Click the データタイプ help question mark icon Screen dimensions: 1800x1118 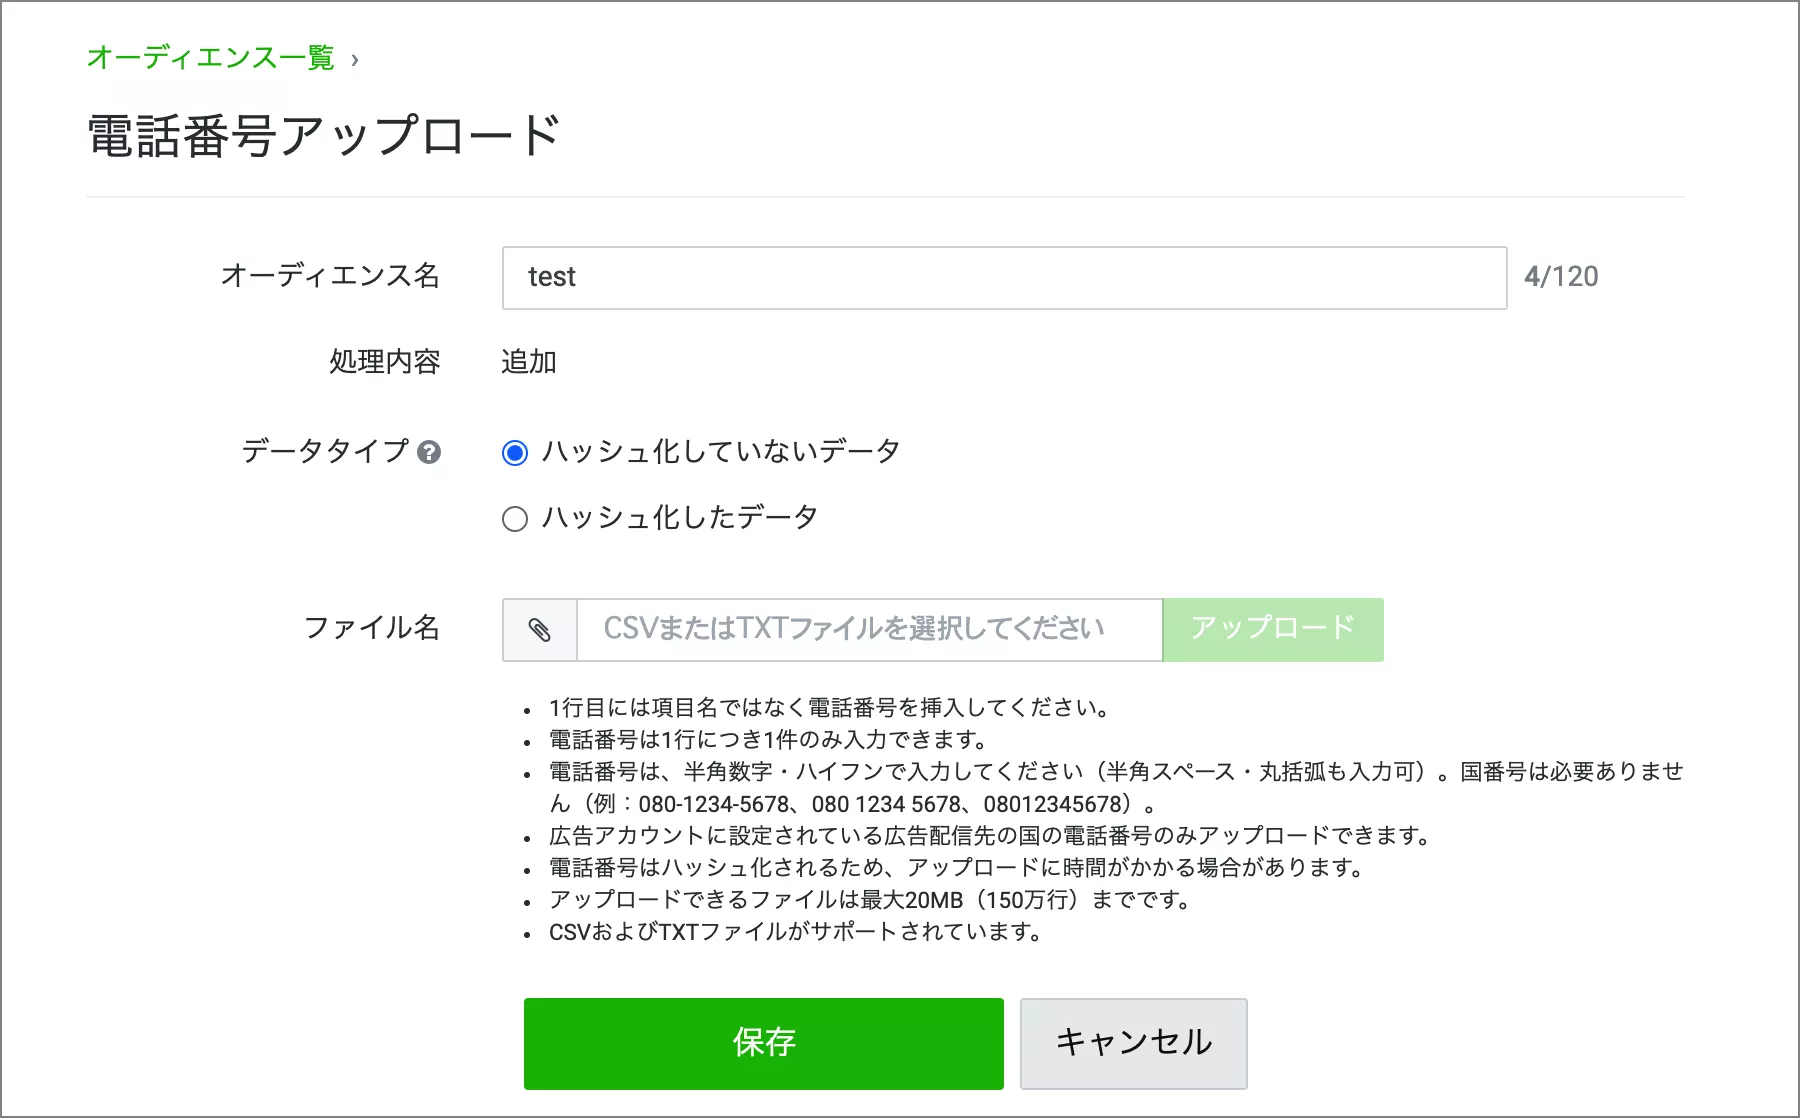(429, 452)
